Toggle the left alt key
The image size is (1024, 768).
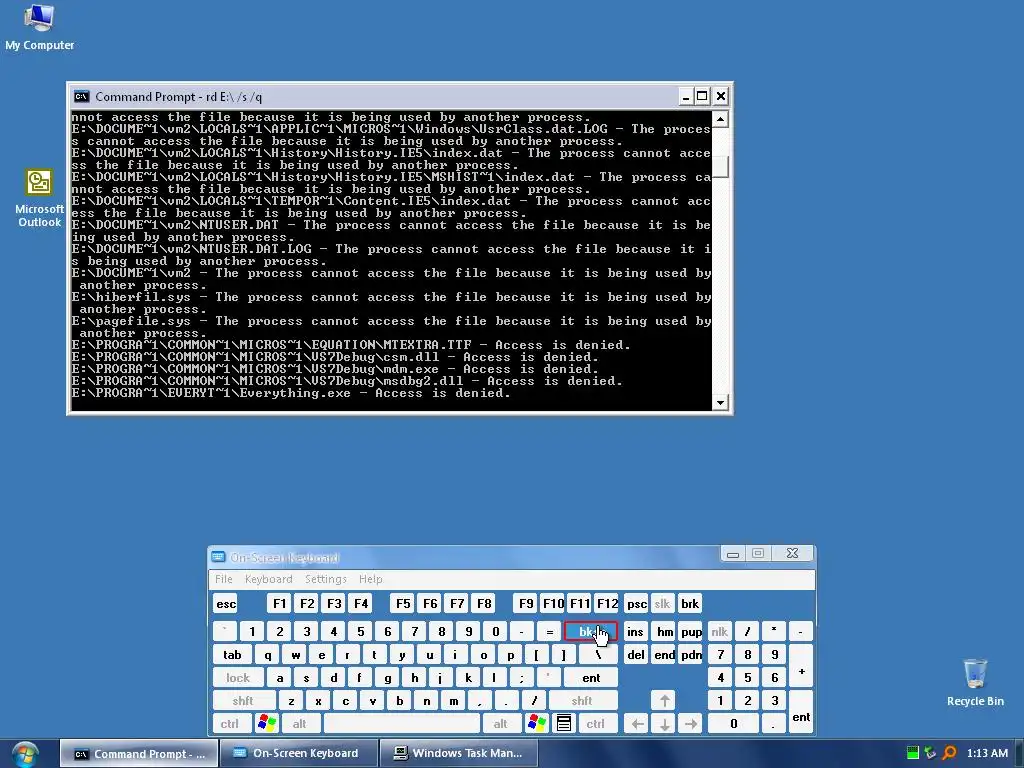(300, 724)
